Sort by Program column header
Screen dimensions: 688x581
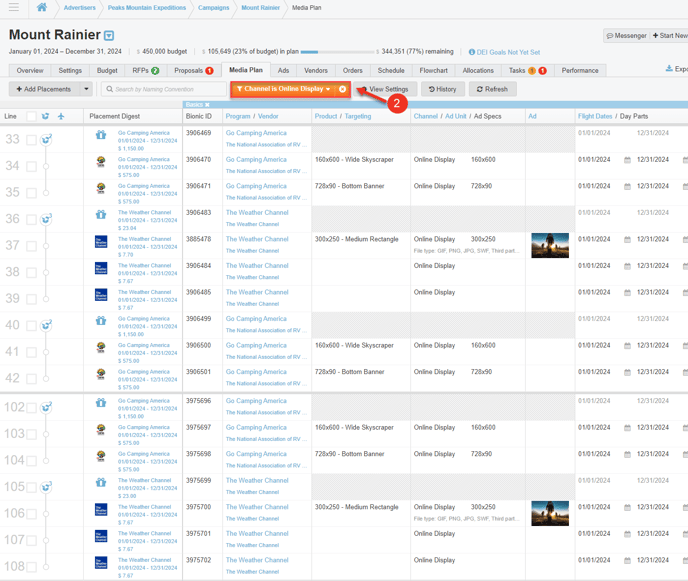tap(238, 116)
